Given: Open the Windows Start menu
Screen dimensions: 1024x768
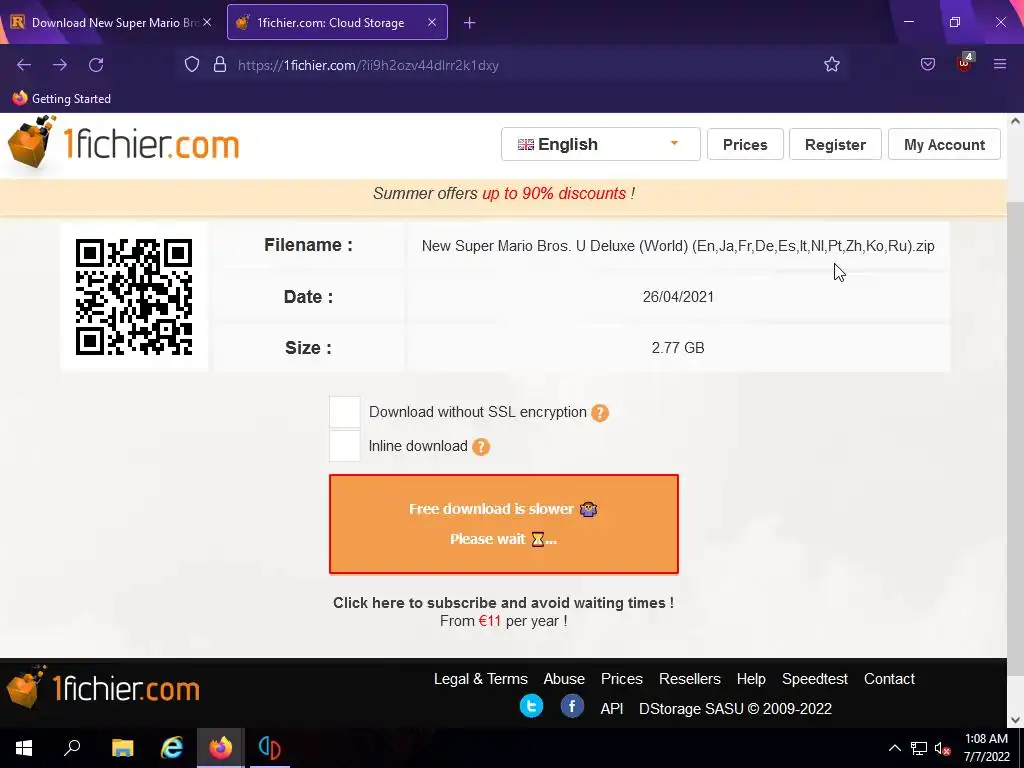Looking at the screenshot, I should 24,748.
